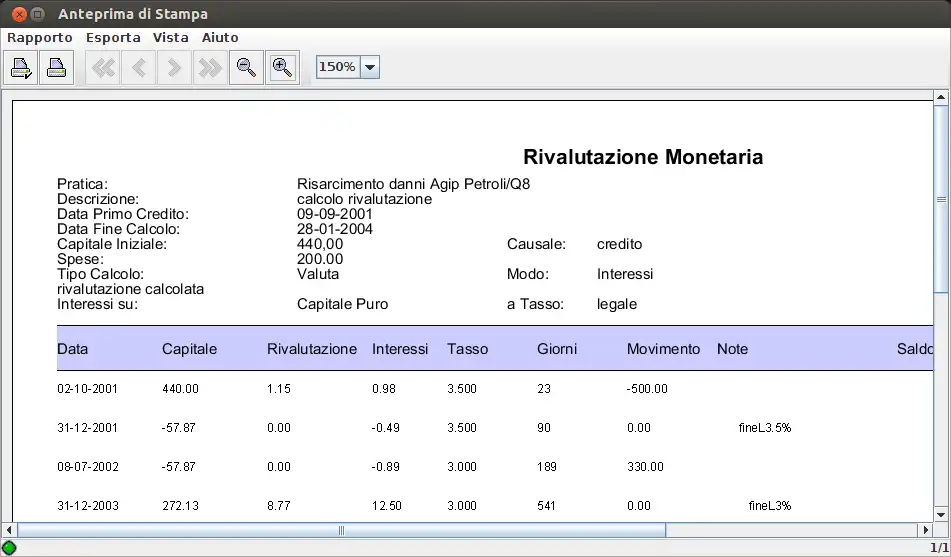This screenshot has width=951, height=557.
Task: Open the Vista menu
Action: click(171, 37)
